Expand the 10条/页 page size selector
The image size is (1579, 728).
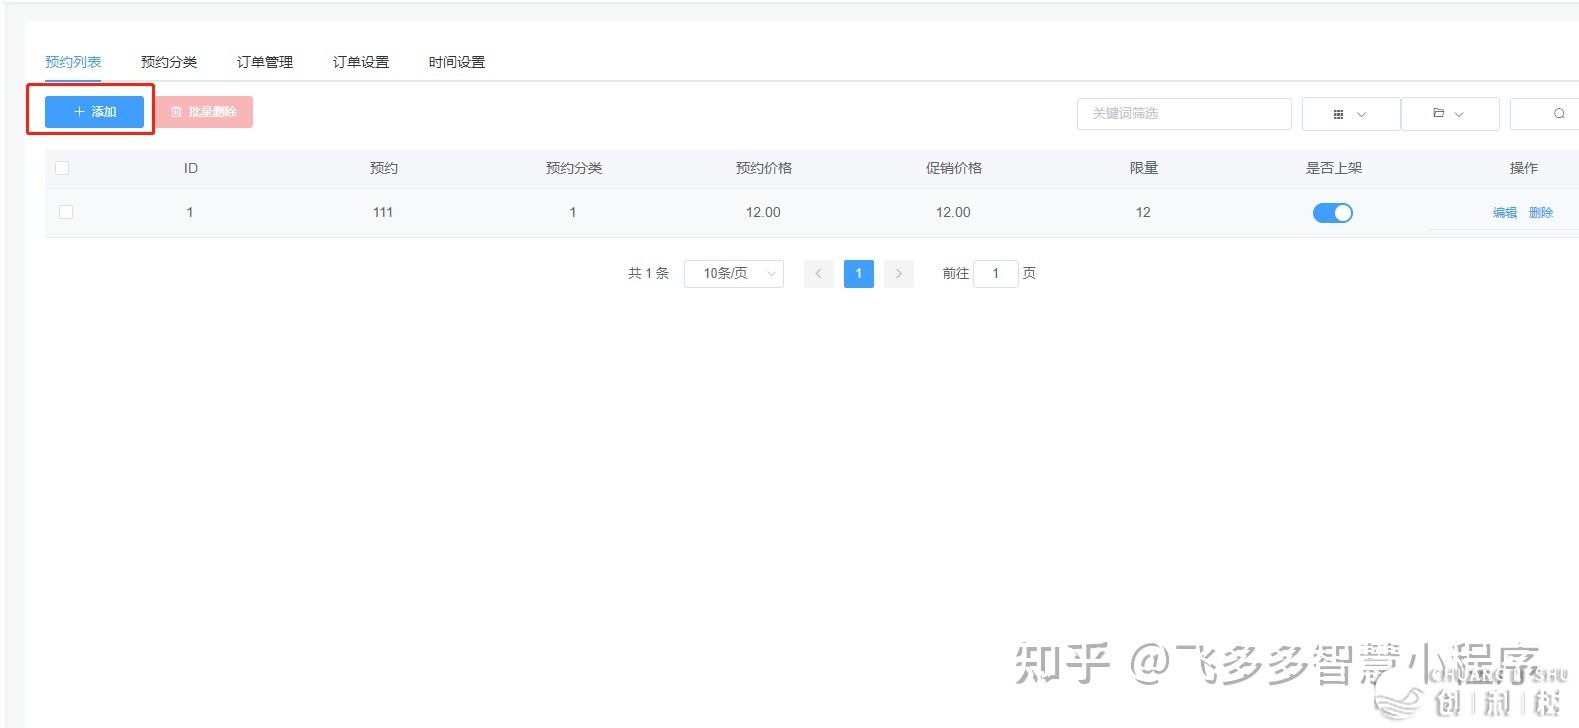(x=733, y=273)
